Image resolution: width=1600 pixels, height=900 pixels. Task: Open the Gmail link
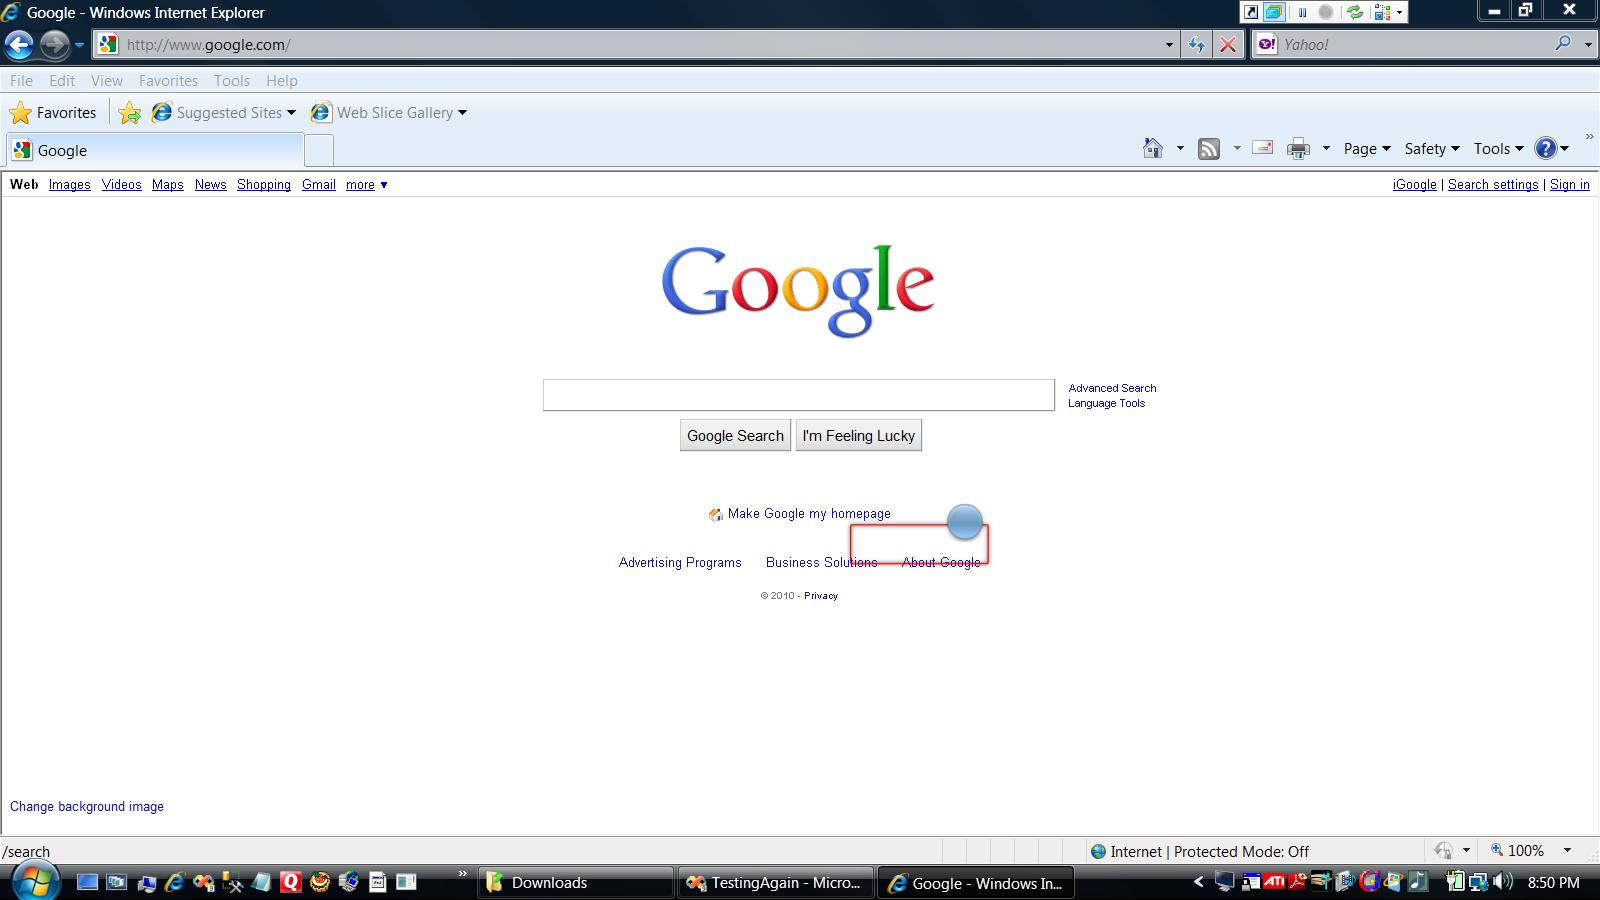pyautogui.click(x=319, y=185)
